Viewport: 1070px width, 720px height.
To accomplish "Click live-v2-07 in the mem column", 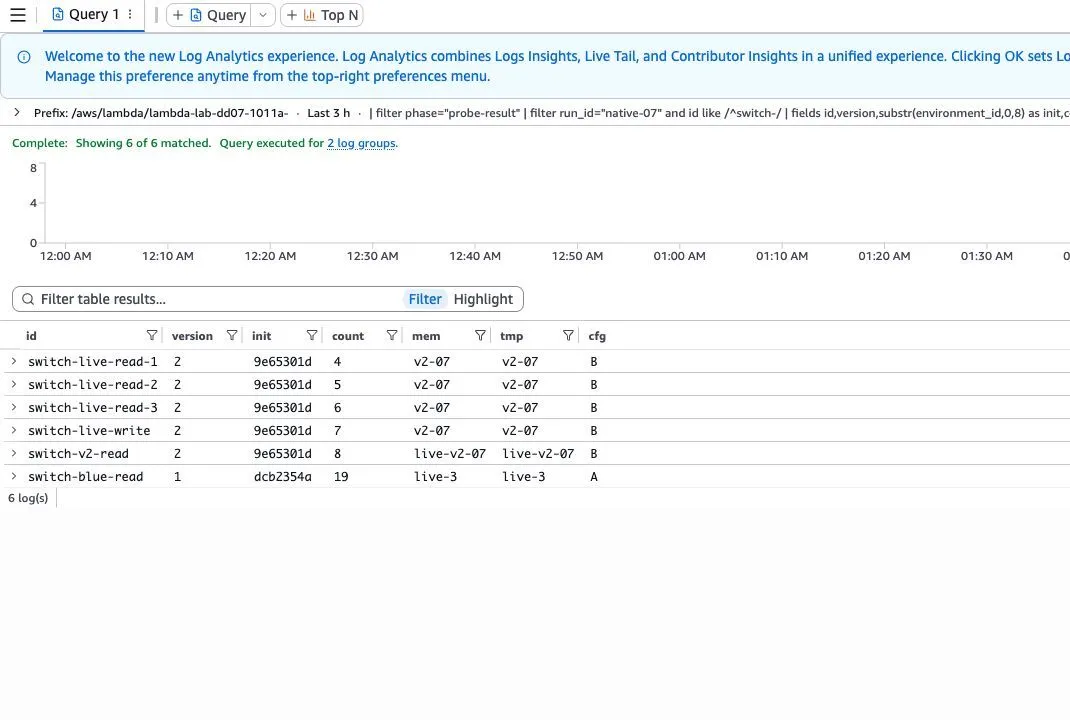I will (x=450, y=454).
